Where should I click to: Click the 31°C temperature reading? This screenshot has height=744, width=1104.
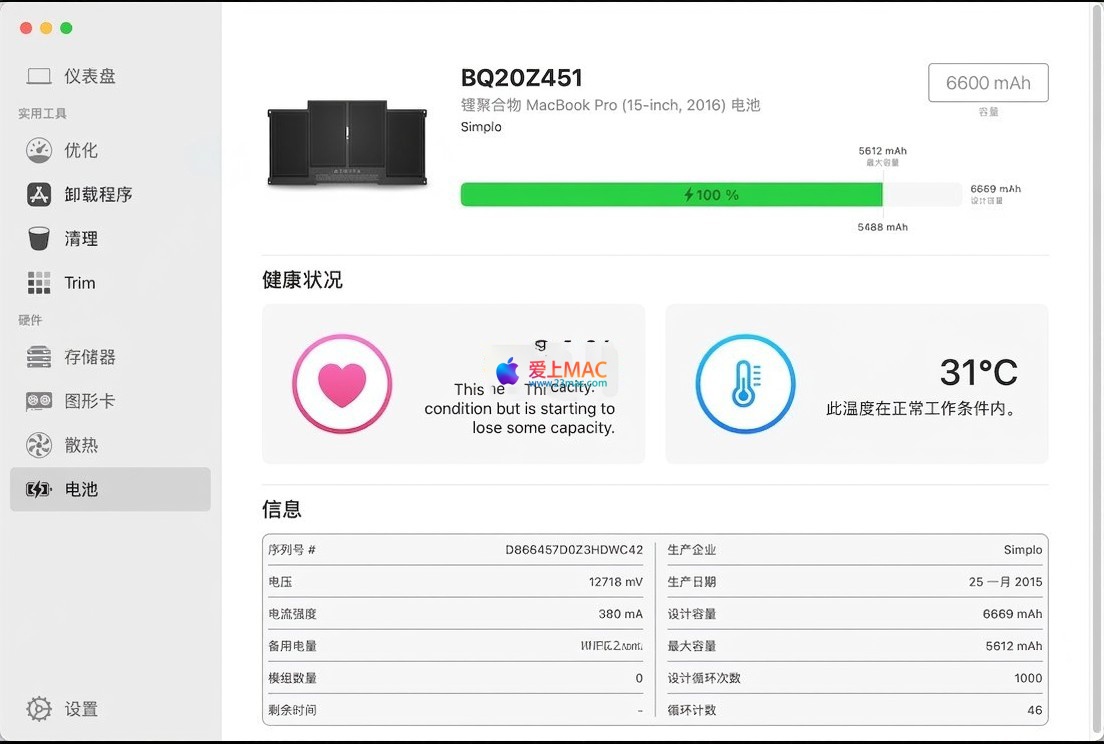978,372
